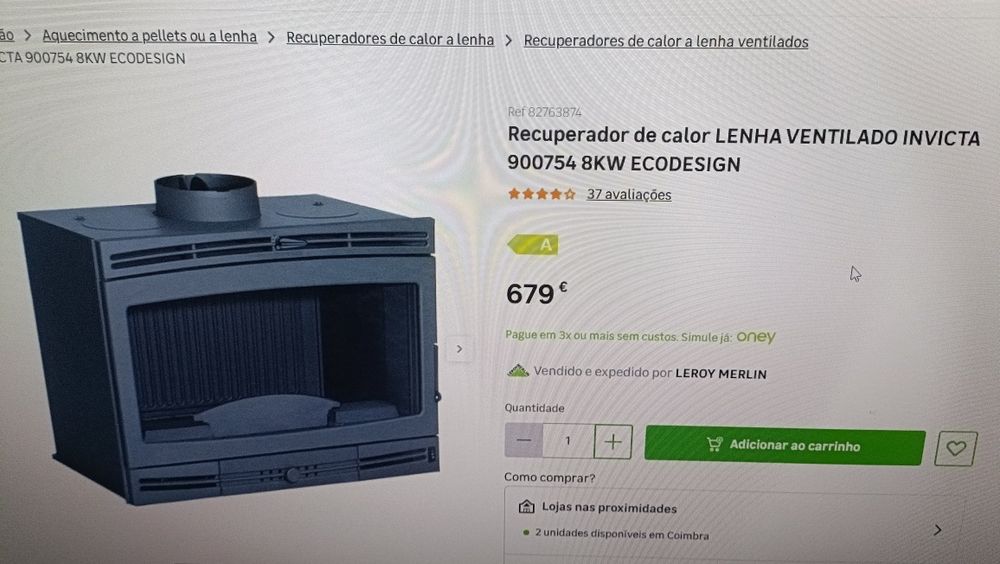Open the energy class A label

(533, 244)
